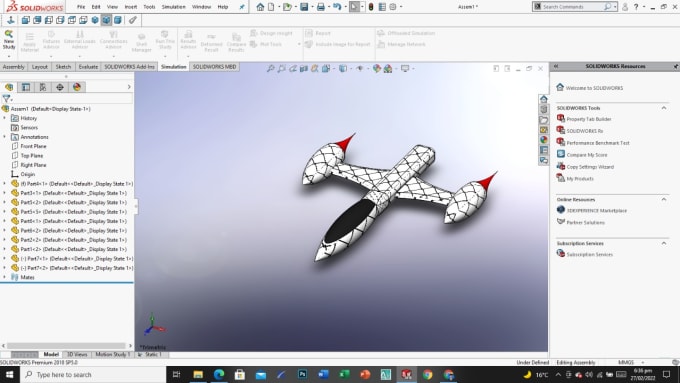Collapse the SOLIDWORKS Tools section

point(664,108)
